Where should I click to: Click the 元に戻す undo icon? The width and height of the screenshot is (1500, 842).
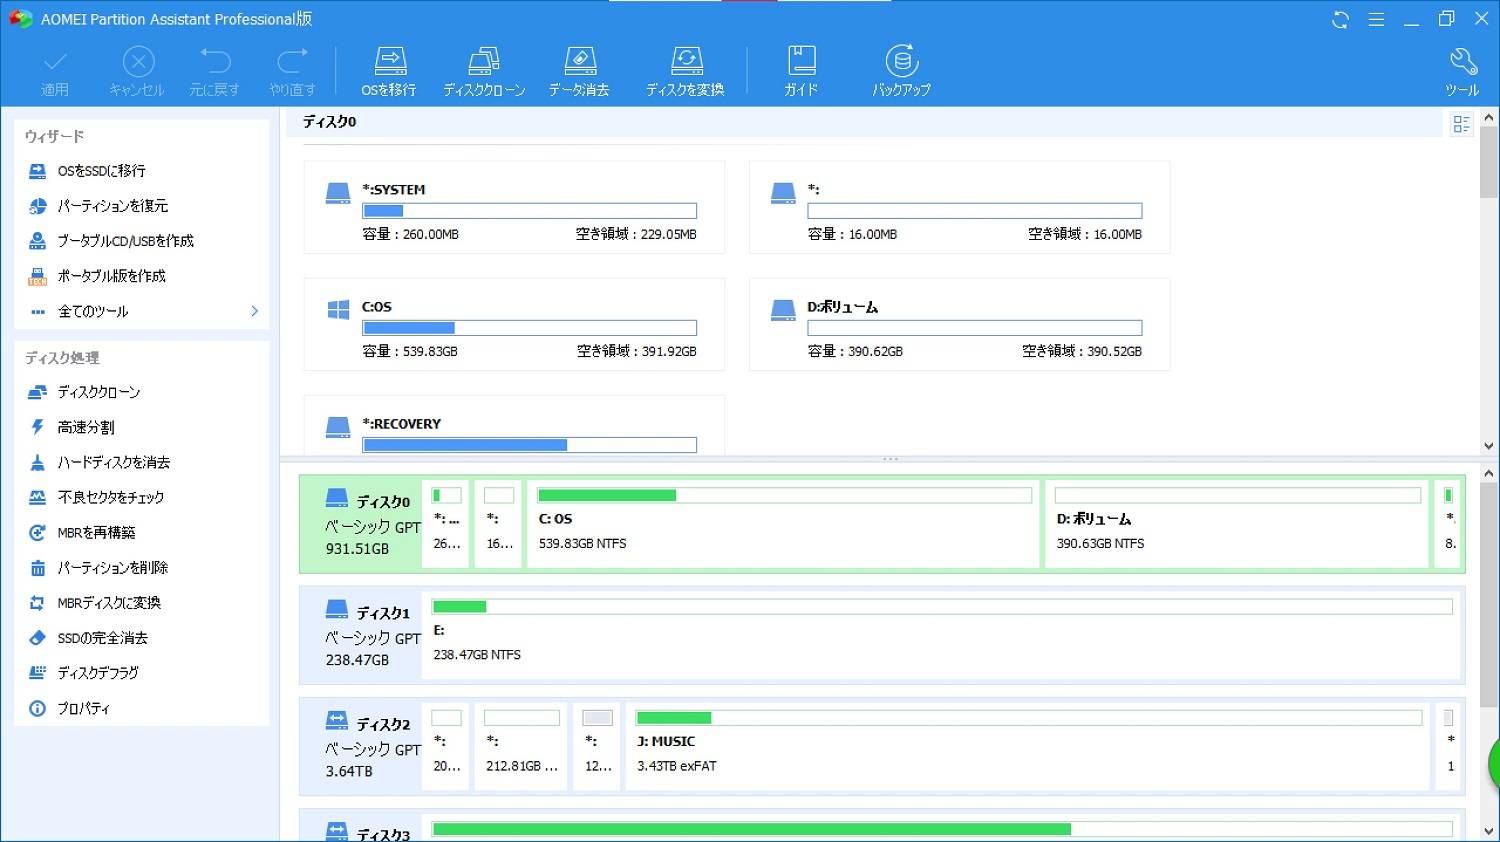tap(214, 71)
